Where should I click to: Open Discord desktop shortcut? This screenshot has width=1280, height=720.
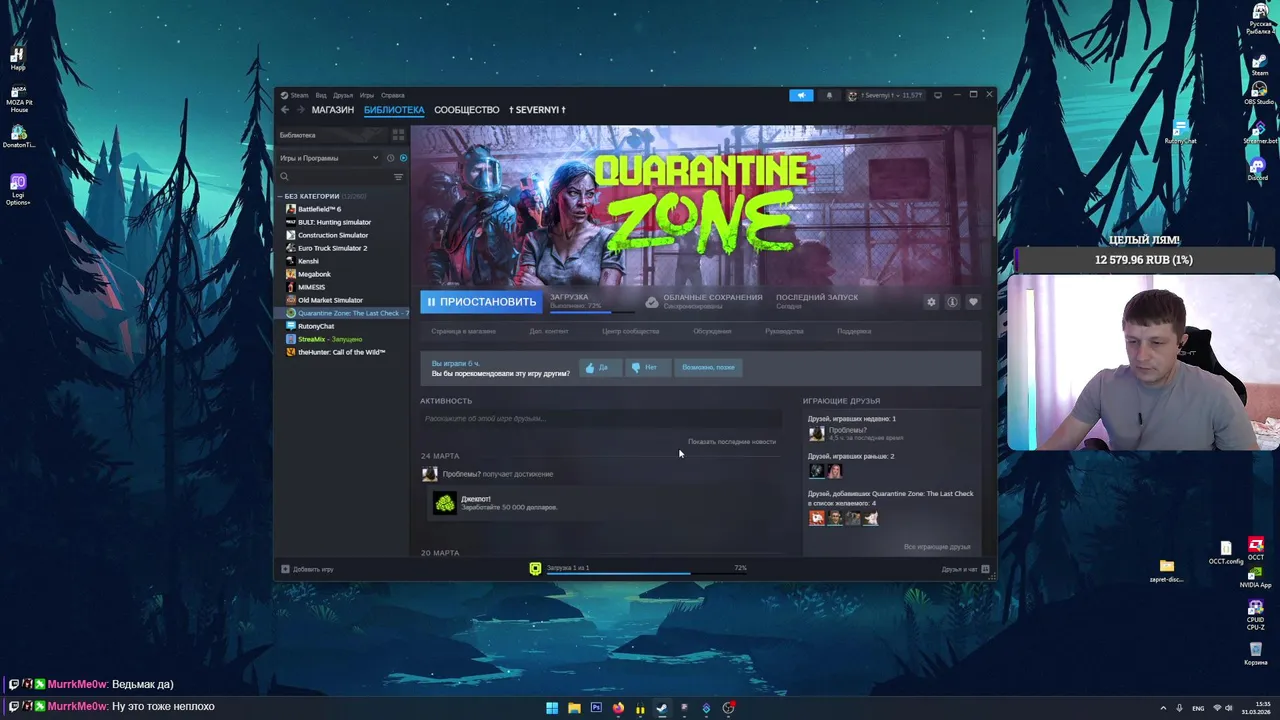(x=1258, y=168)
